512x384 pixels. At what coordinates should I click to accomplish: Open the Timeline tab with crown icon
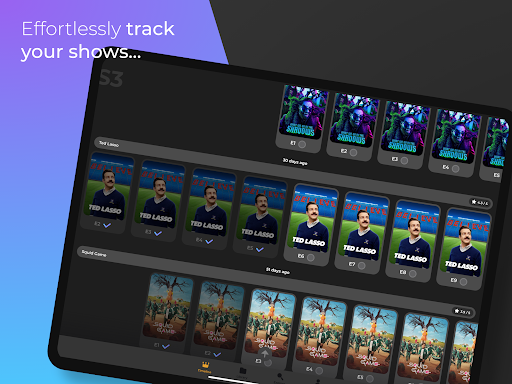click(x=205, y=367)
